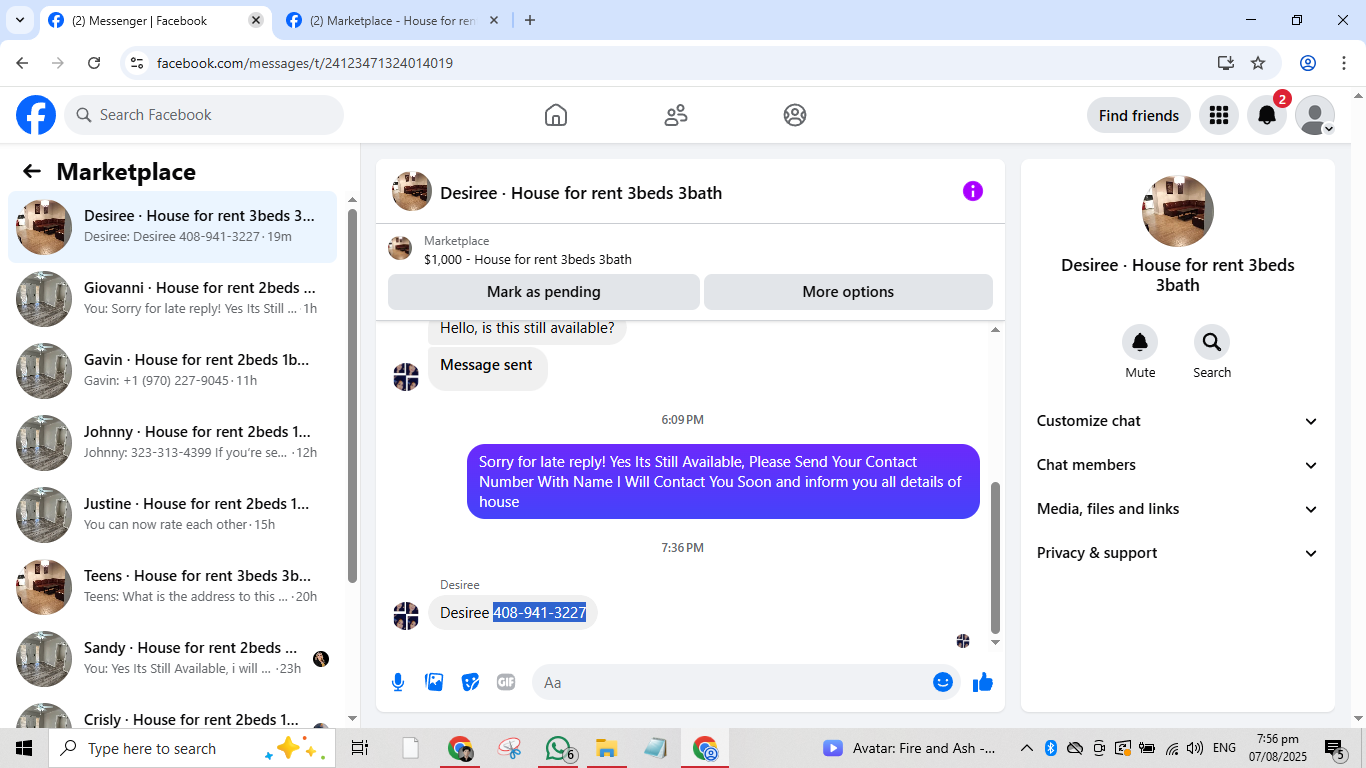The height and width of the screenshot is (768, 1366).
Task: Click the conversation list scrollbar
Action: 352,395
